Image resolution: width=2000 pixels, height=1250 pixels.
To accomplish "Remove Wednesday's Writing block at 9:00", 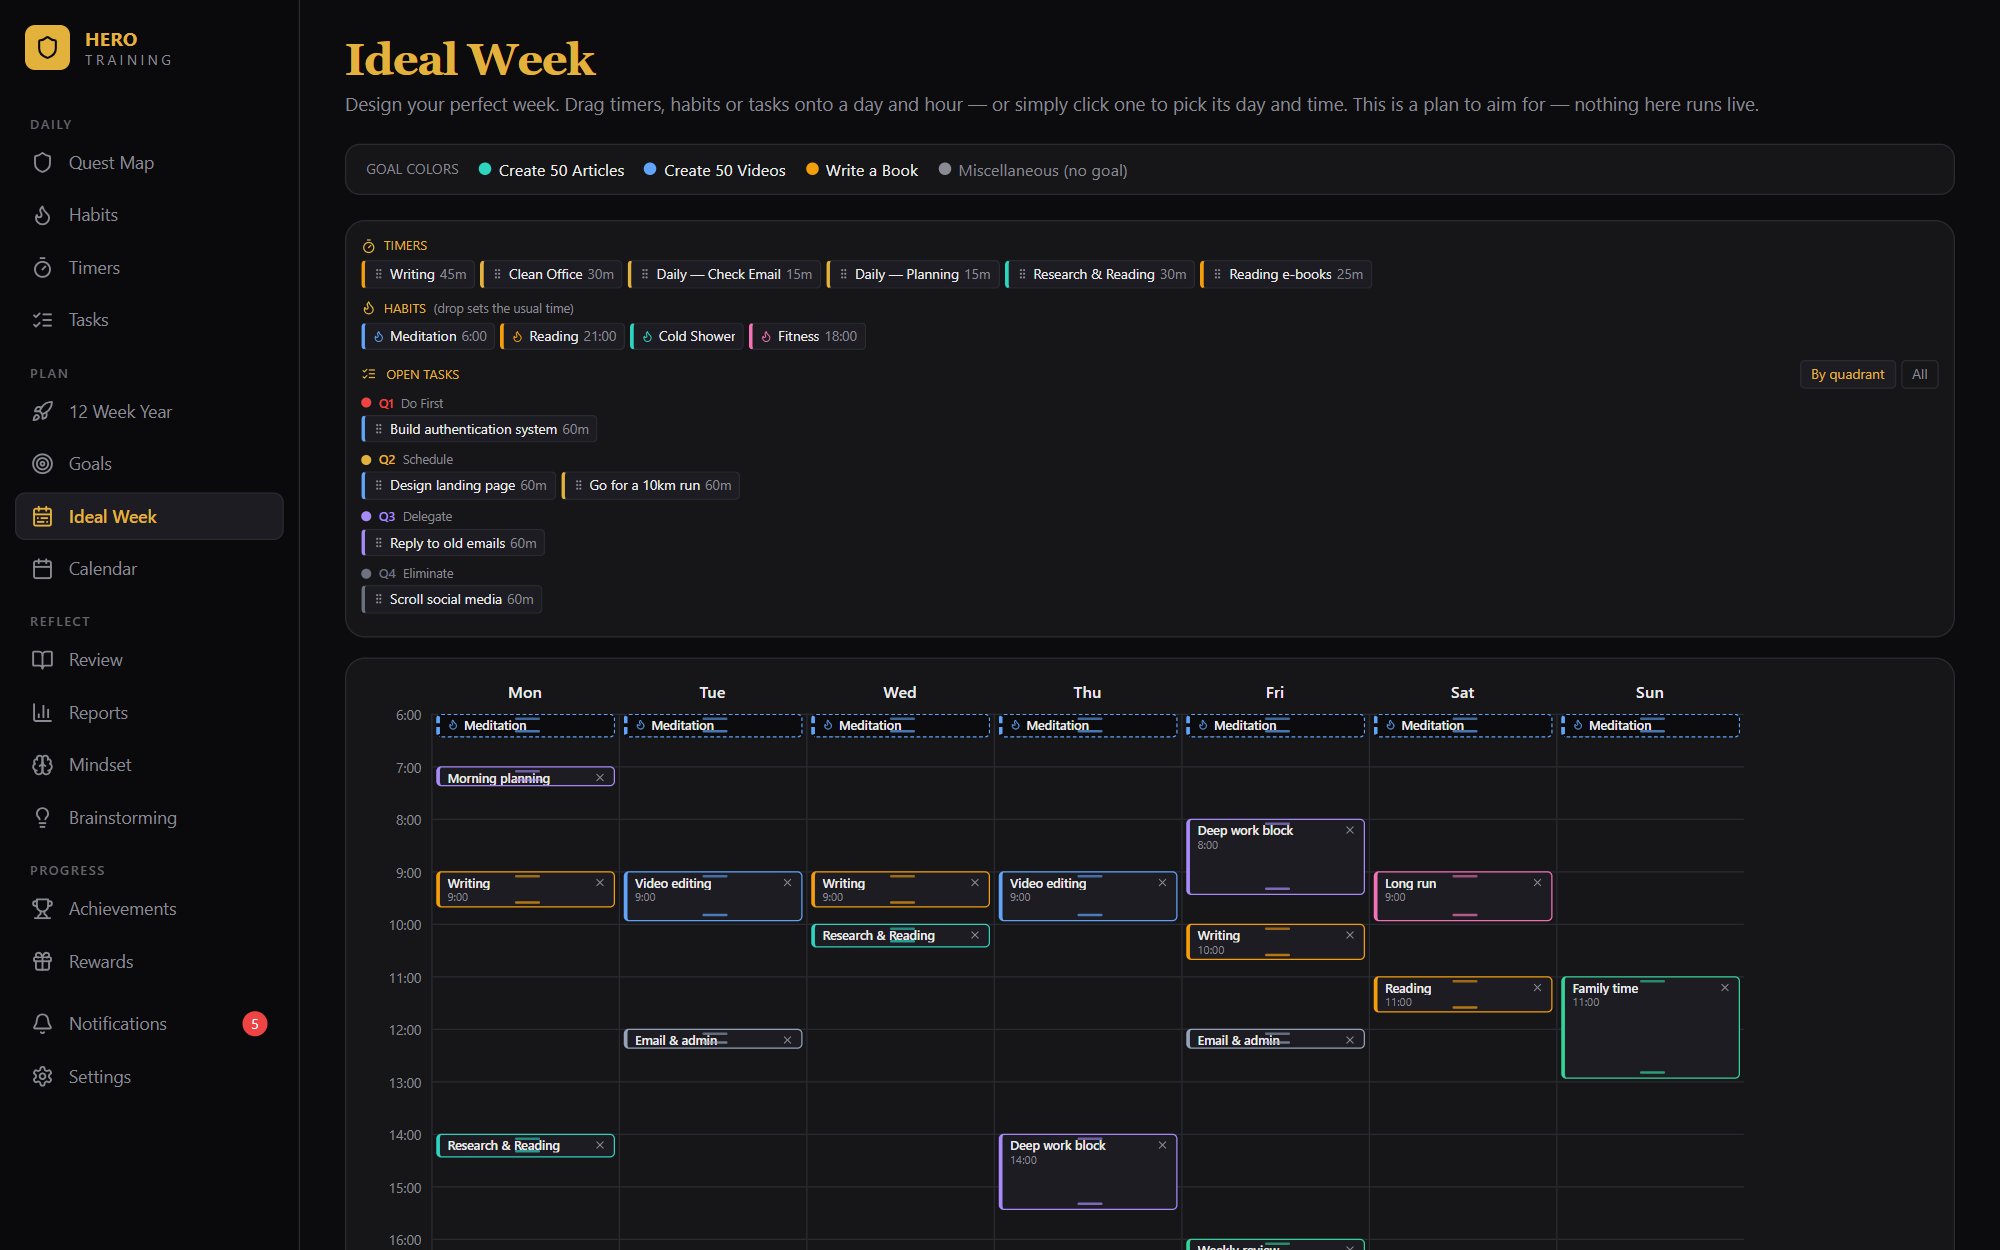I will point(975,882).
